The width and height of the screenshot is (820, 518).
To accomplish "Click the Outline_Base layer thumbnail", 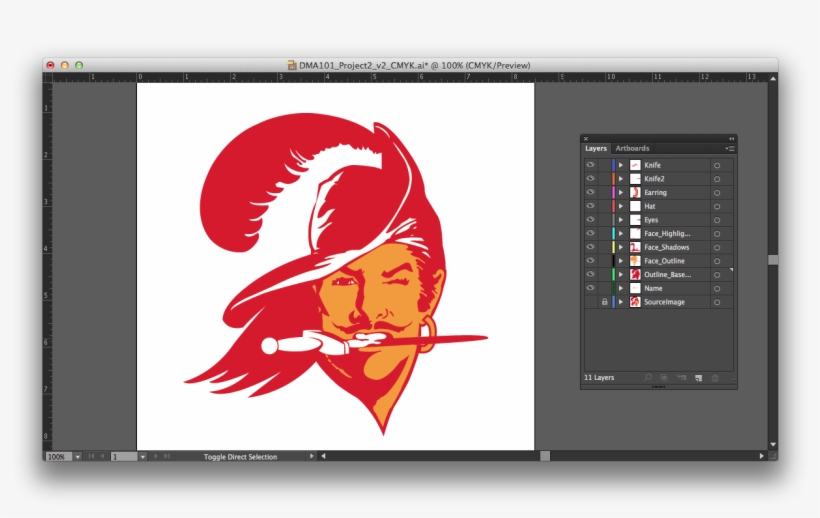I will pyautogui.click(x=635, y=274).
